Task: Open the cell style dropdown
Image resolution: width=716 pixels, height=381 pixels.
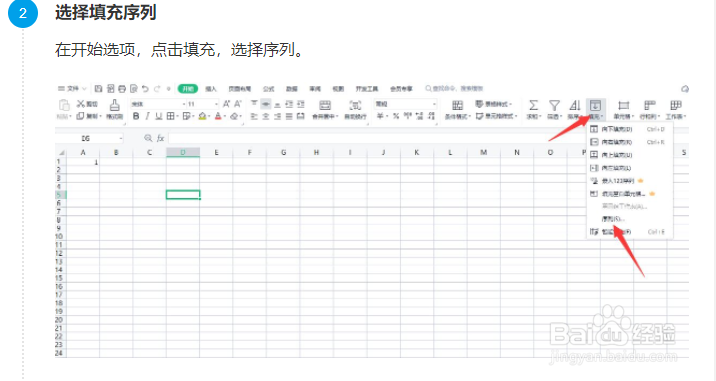Action: [496, 116]
